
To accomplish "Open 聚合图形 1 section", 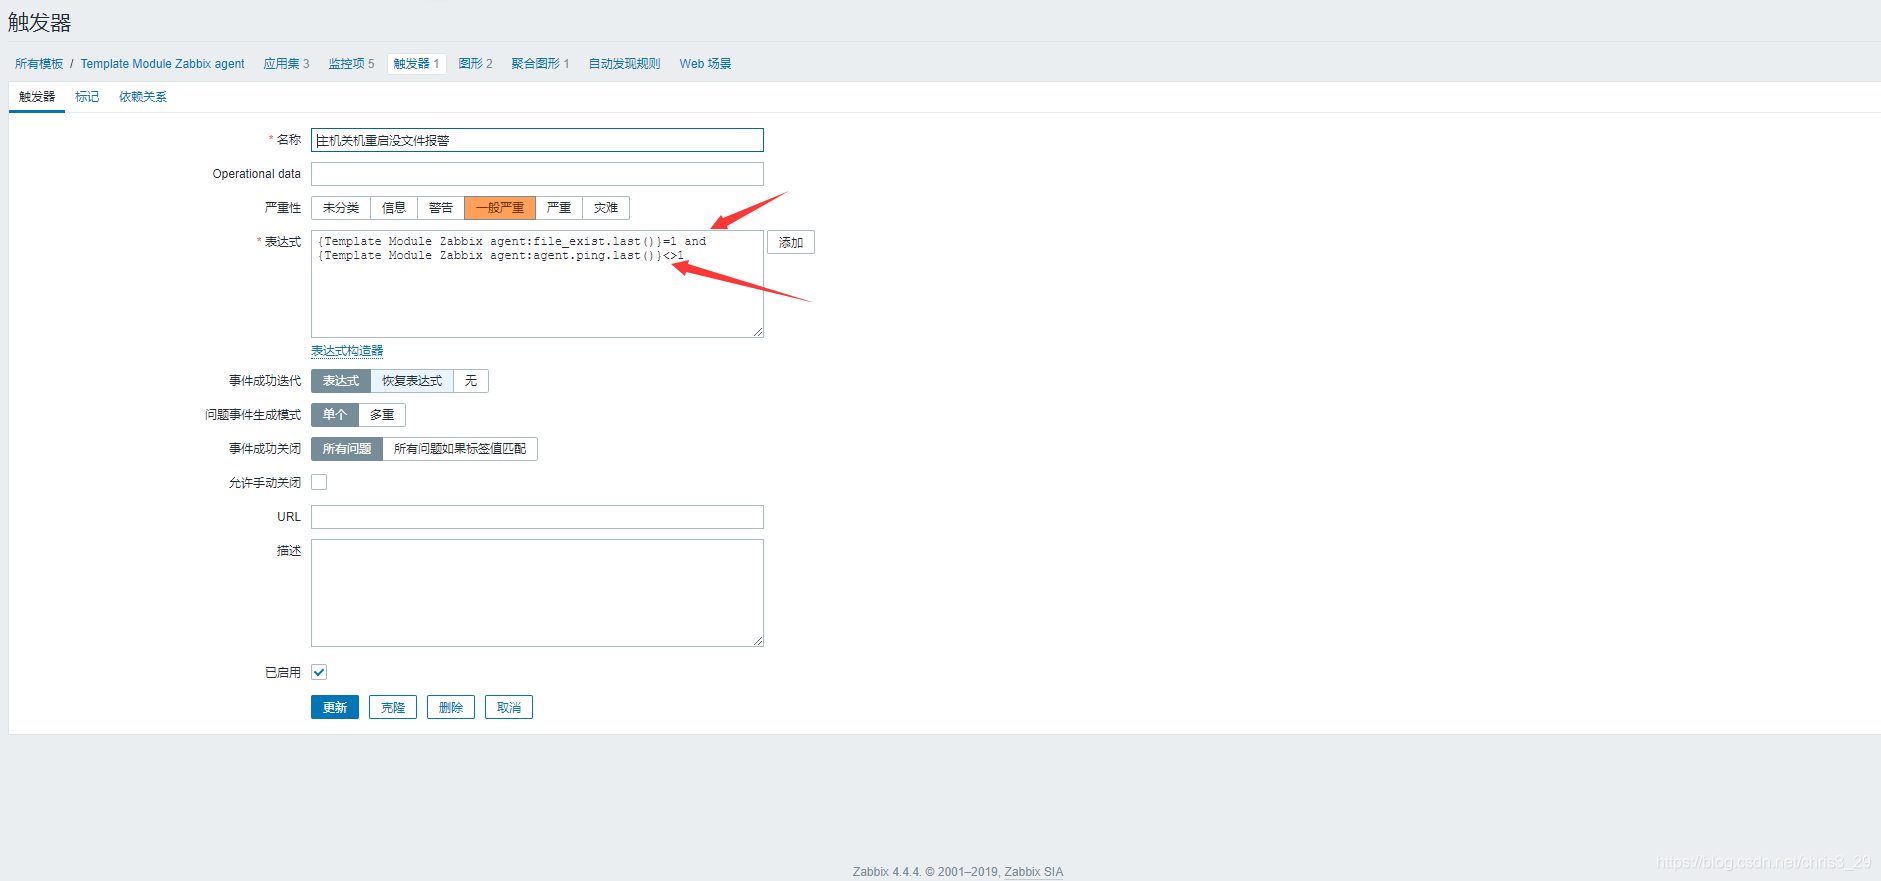I will point(540,64).
